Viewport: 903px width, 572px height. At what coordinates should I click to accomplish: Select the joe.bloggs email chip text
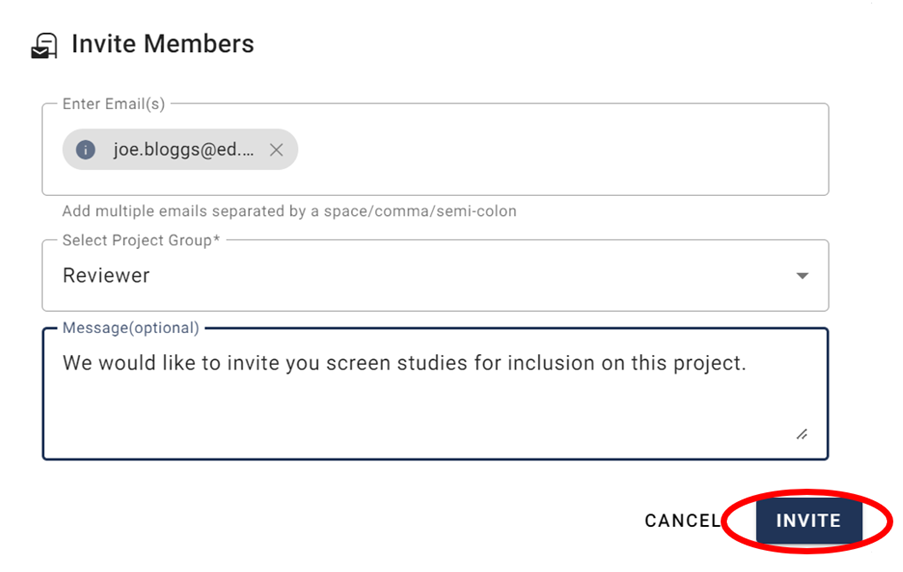[183, 150]
